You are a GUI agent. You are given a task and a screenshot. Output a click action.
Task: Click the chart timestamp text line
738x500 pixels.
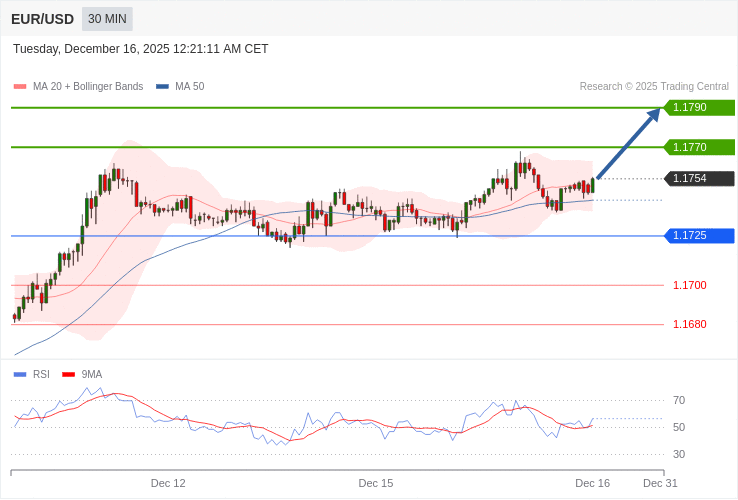[x=140, y=49]
